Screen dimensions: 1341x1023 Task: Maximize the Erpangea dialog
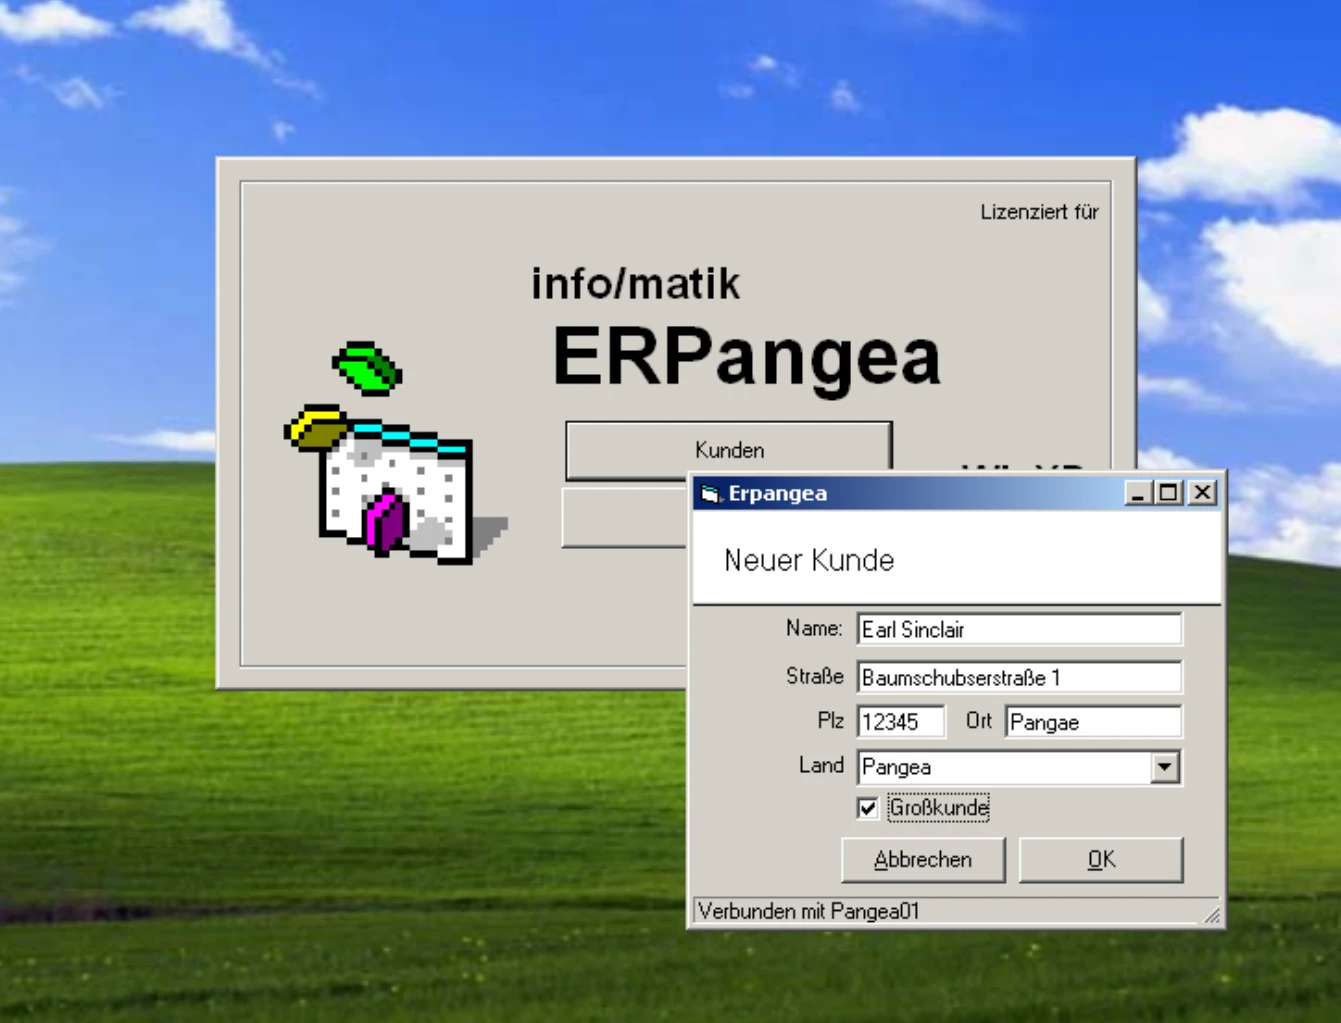pyautogui.click(x=1168, y=493)
